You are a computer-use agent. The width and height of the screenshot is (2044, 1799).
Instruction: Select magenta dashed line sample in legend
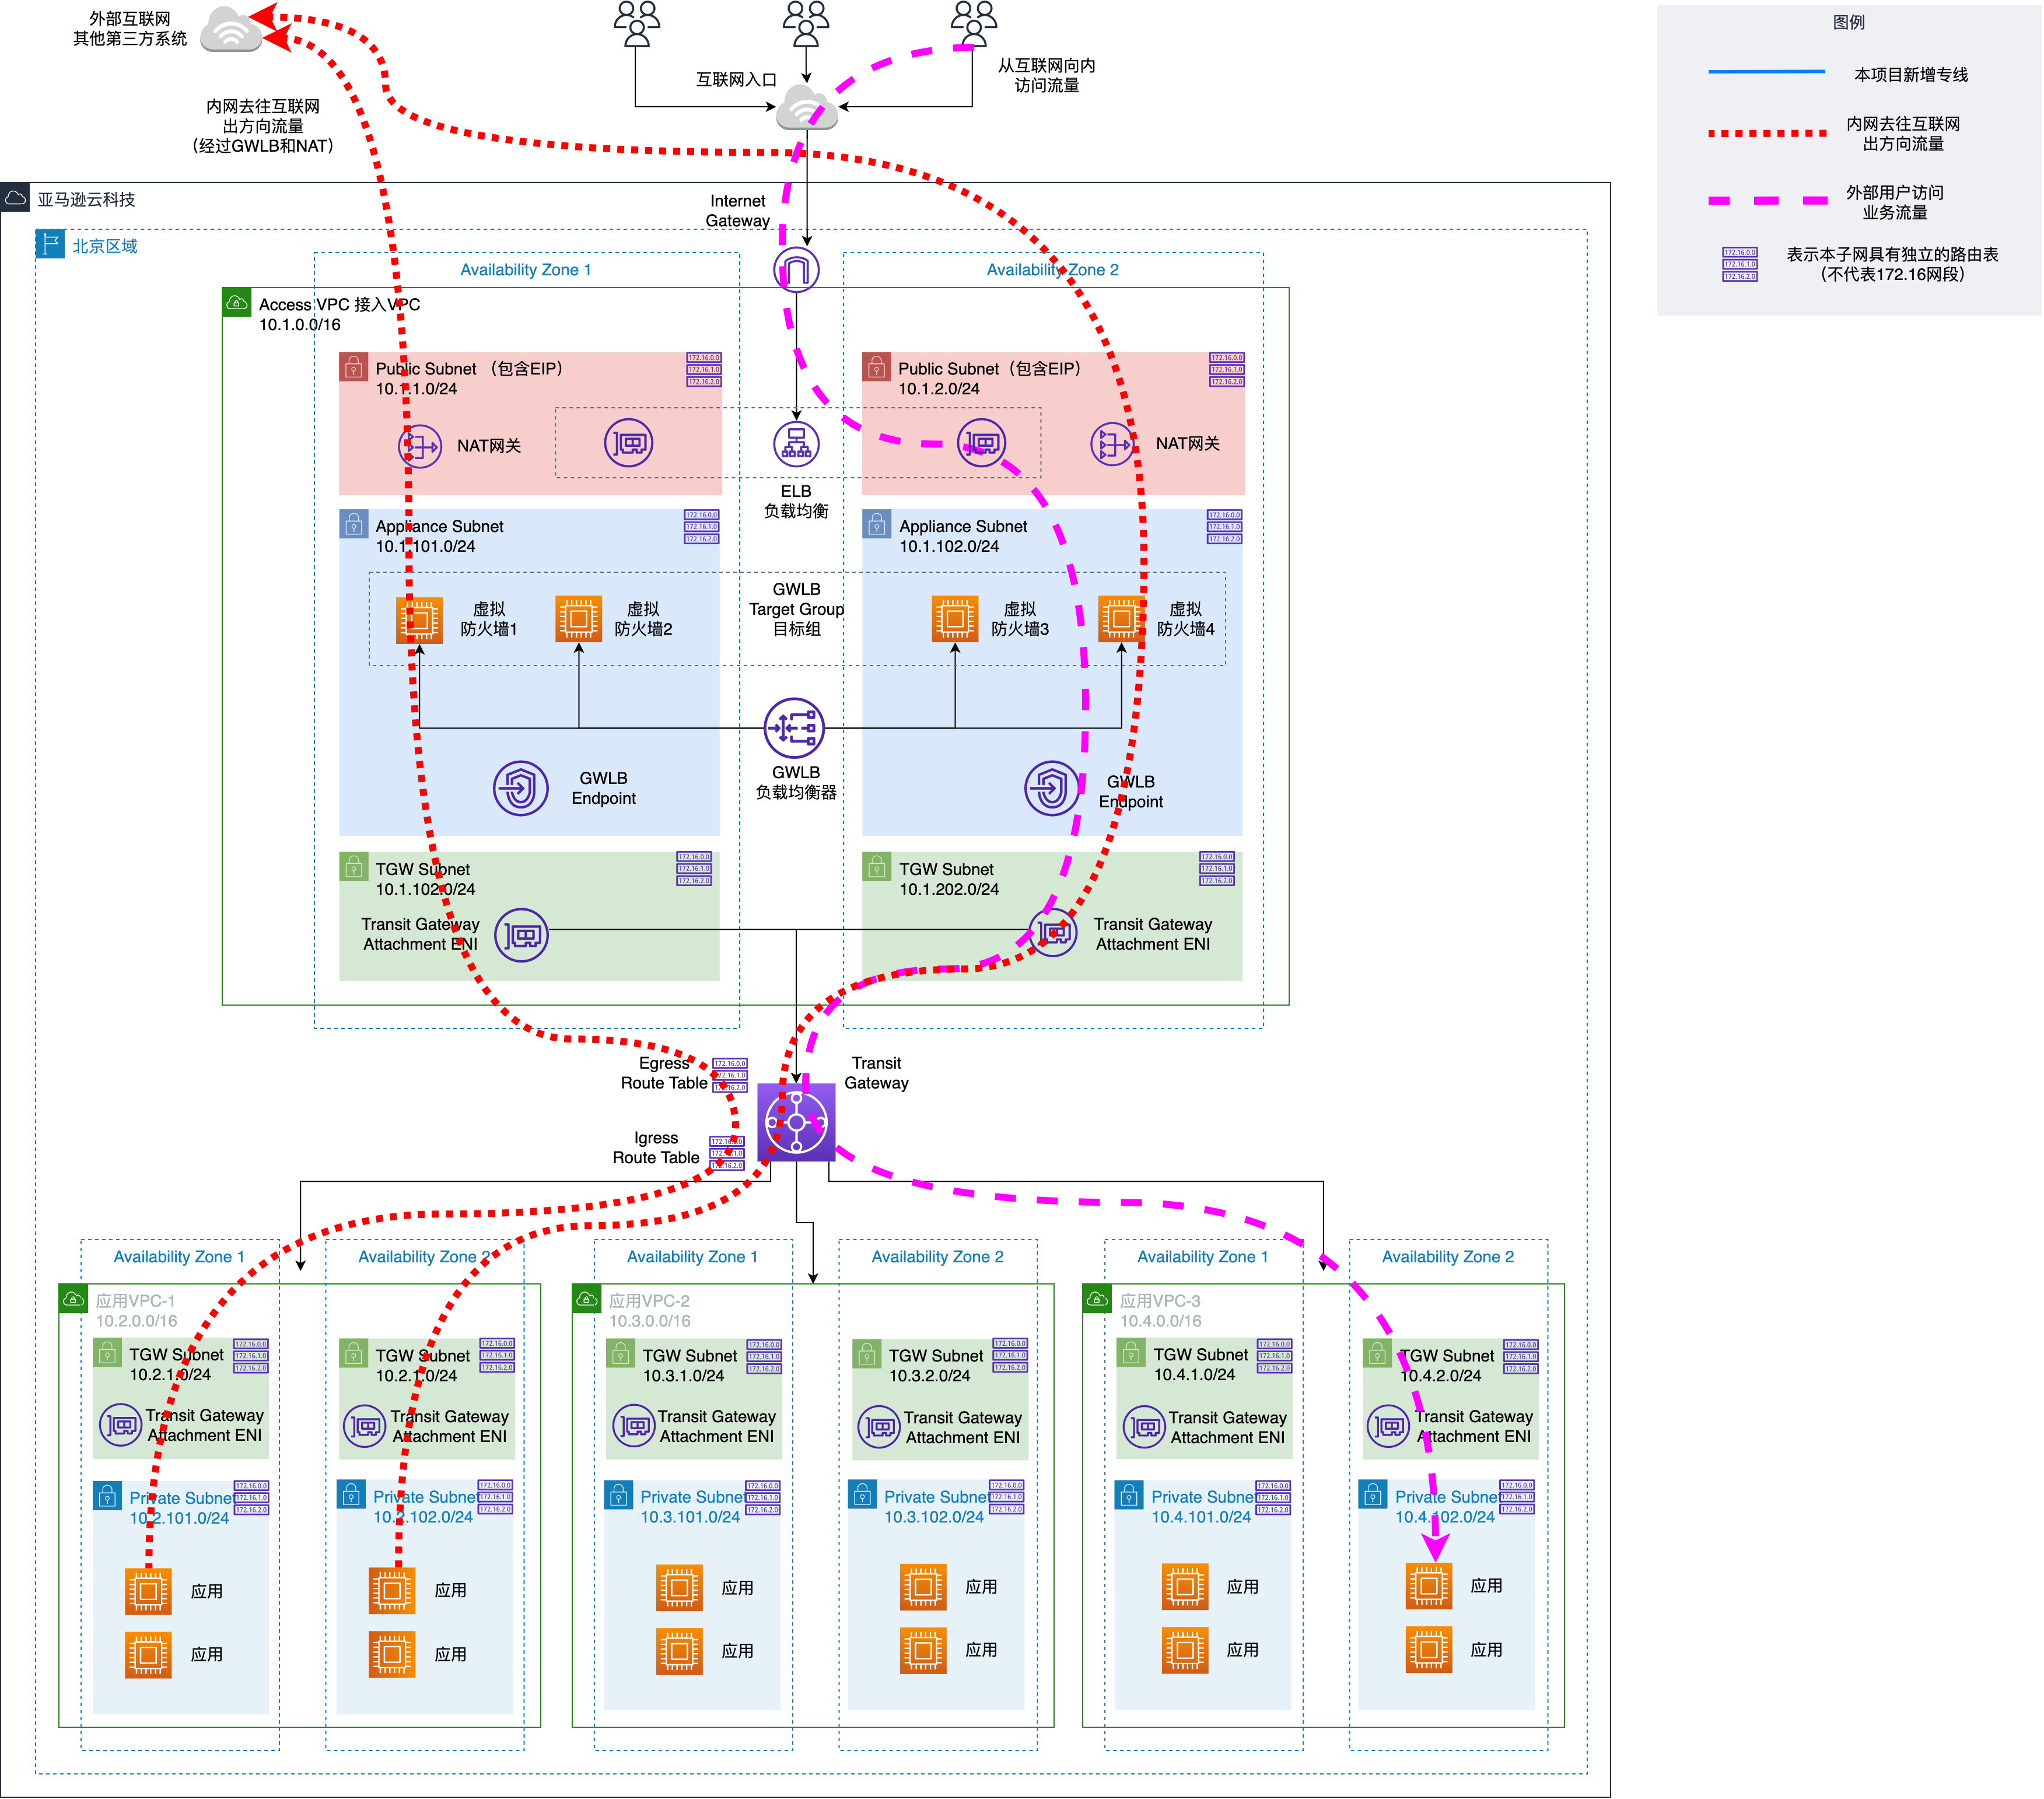pyautogui.click(x=1767, y=200)
